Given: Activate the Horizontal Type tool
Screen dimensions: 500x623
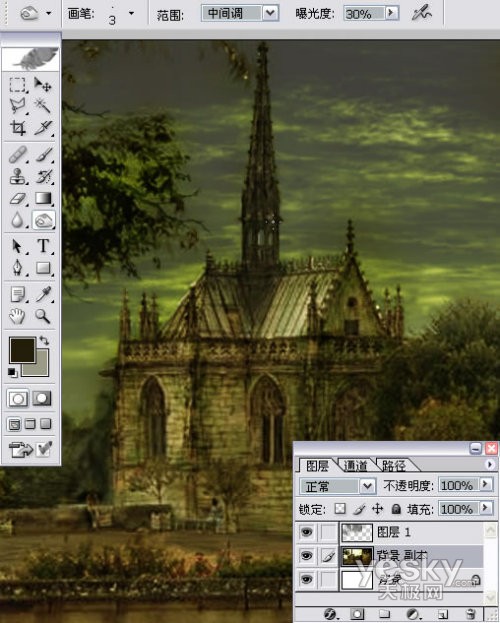Looking at the screenshot, I should 43,246.
